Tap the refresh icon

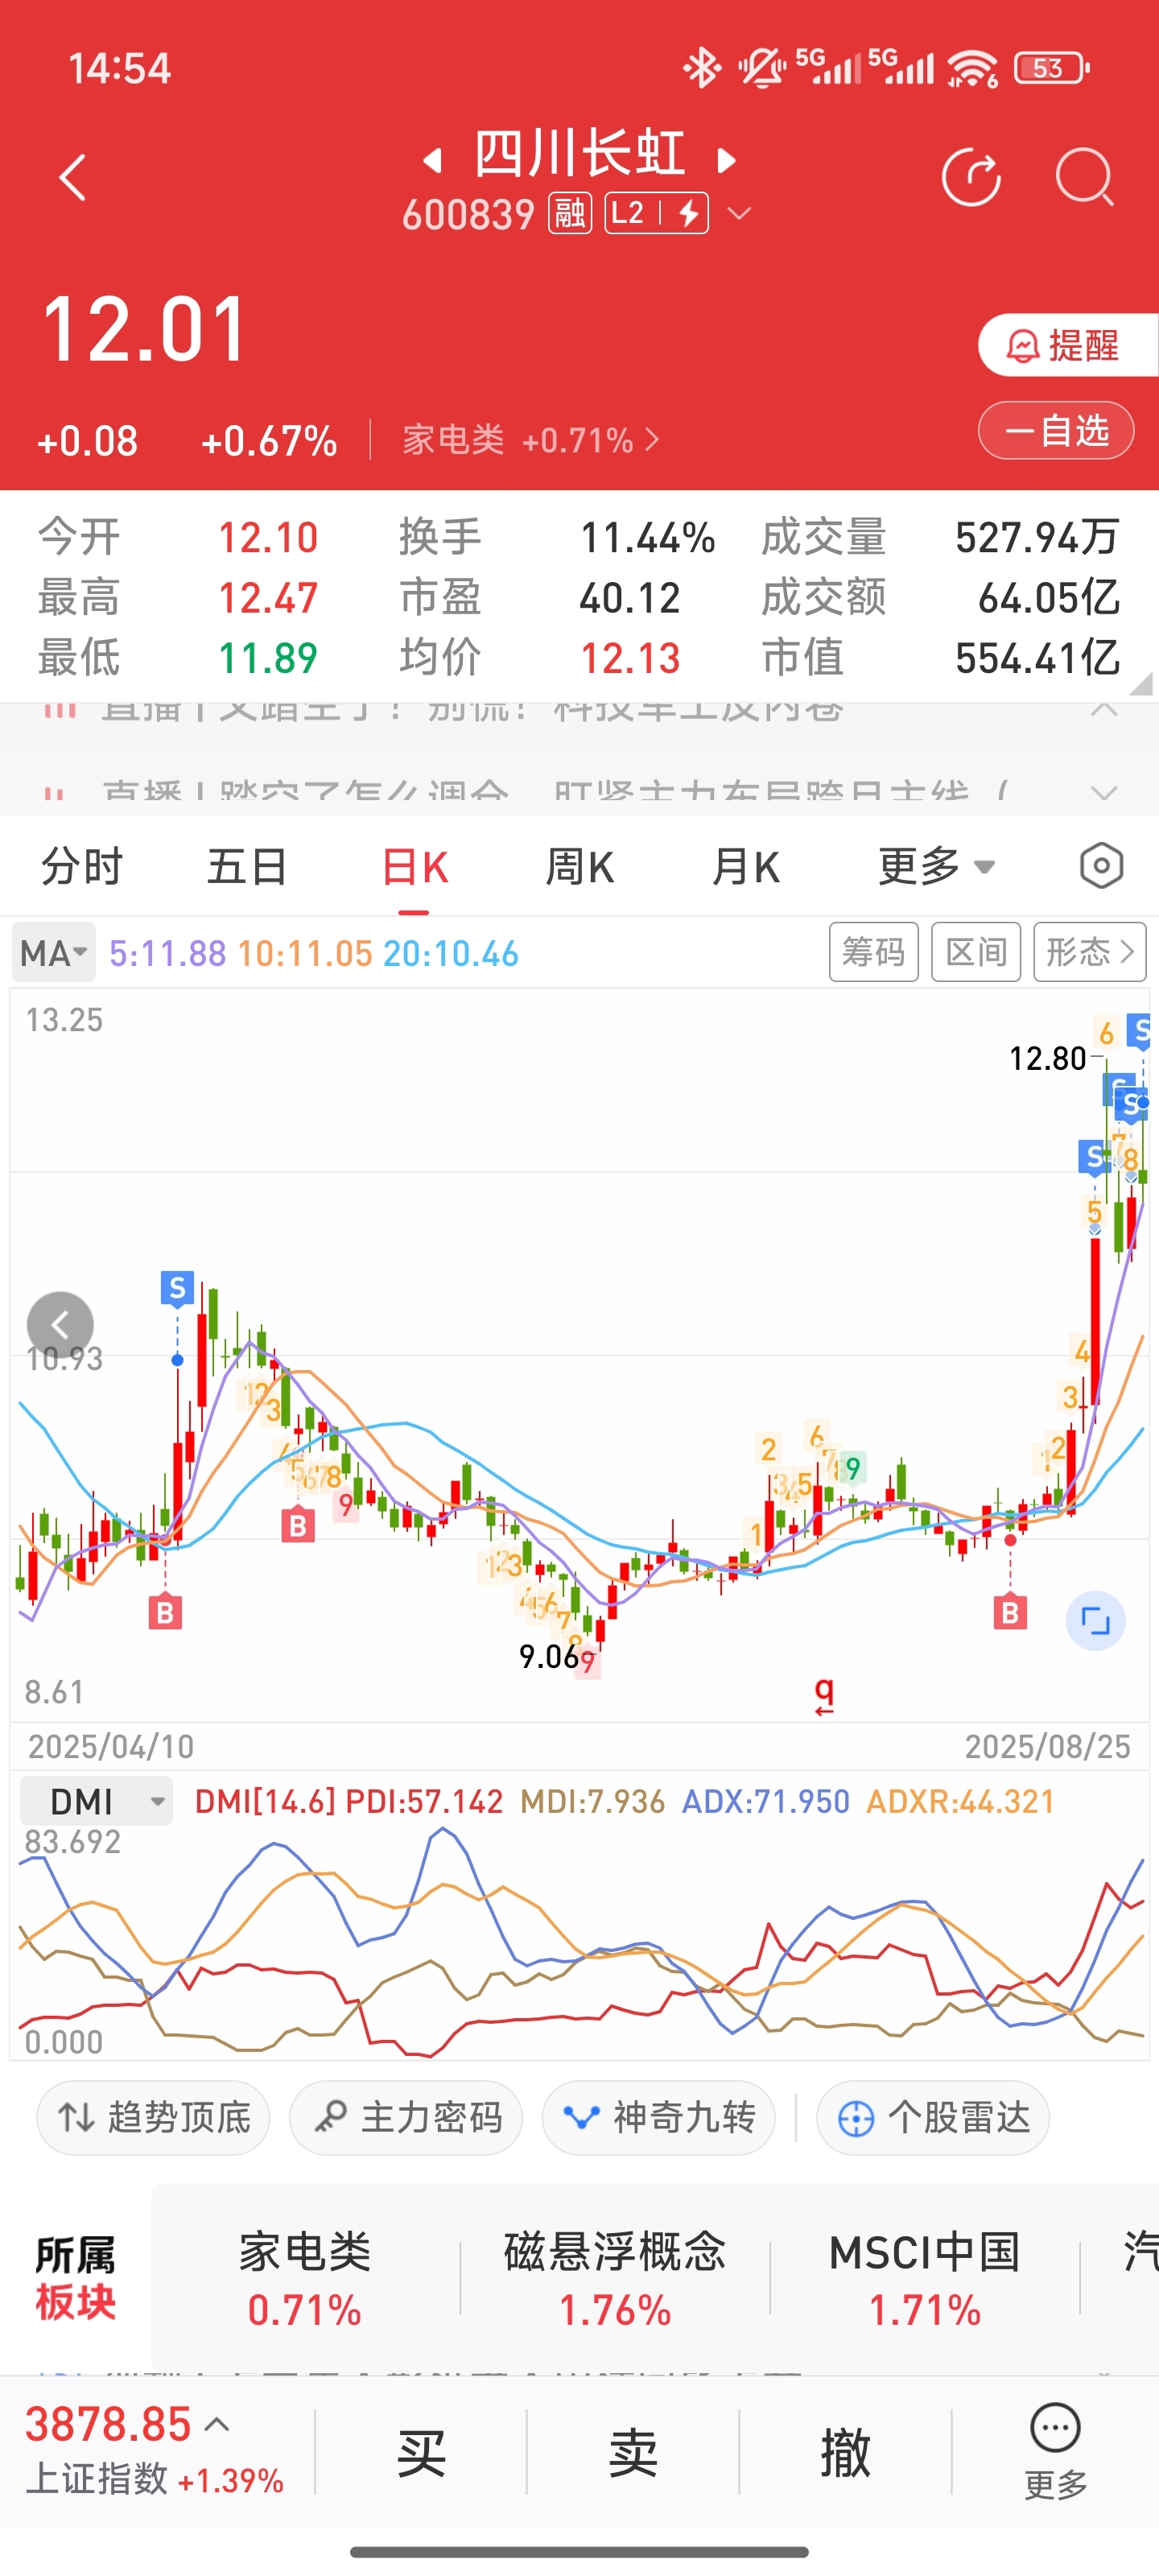coord(971,178)
